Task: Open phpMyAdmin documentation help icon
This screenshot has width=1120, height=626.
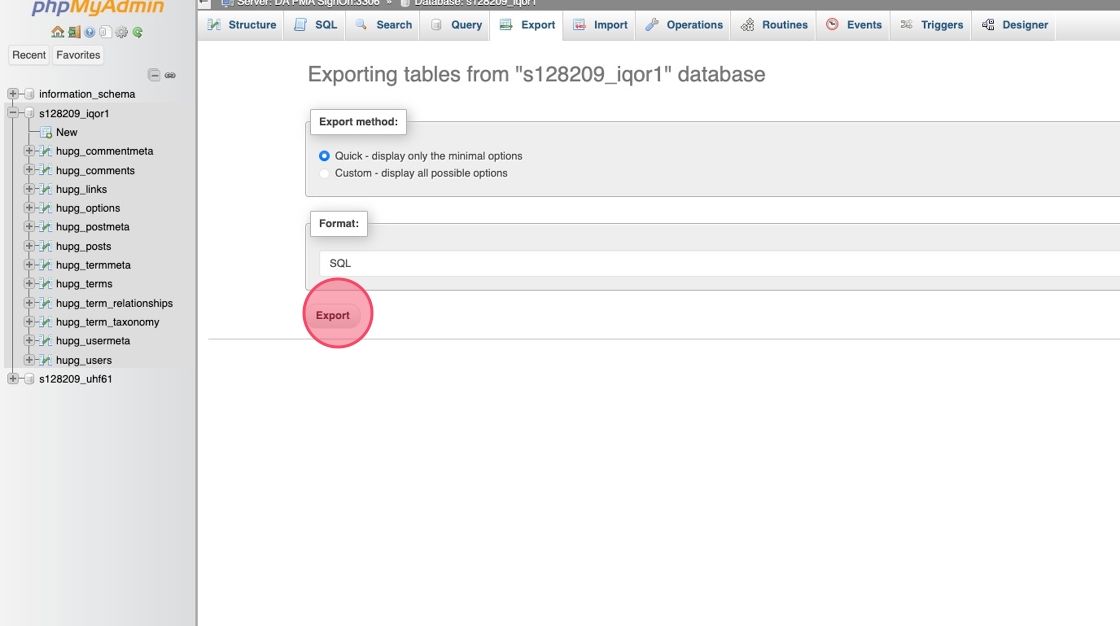Action: tap(89, 32)
